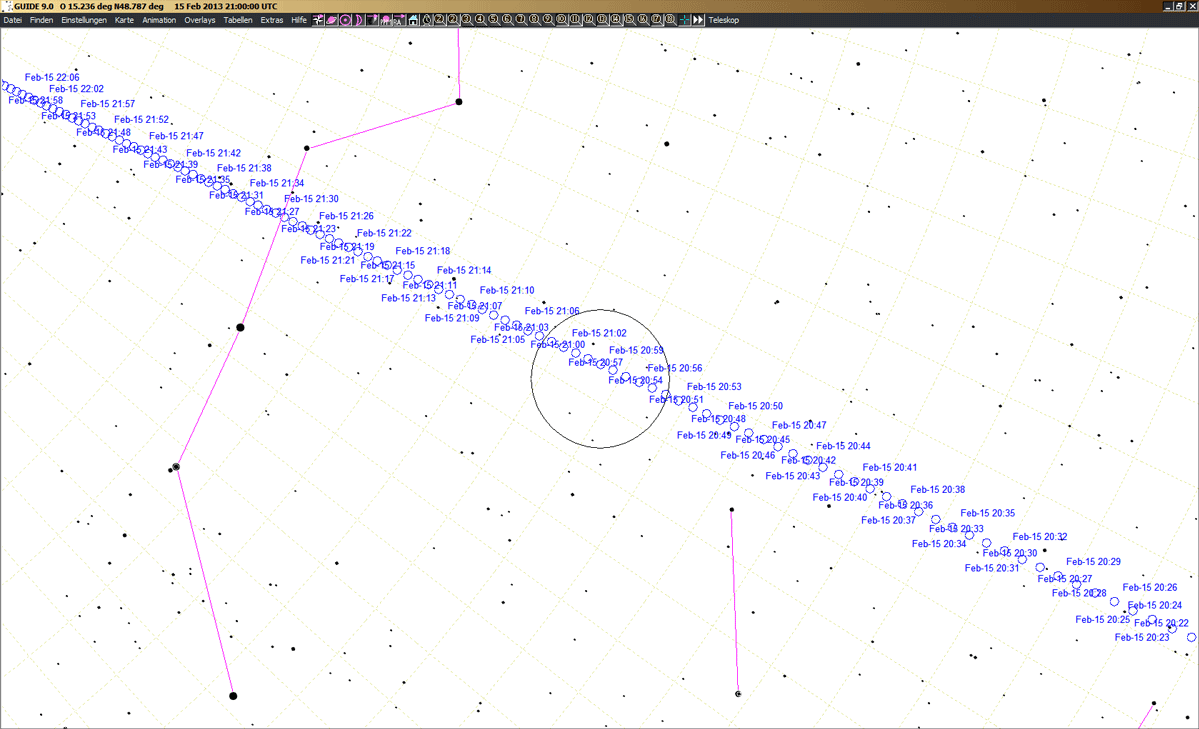Open the Hilfe menu
Viewport: 1199px width, 729px height.
[x=299, y=20]
